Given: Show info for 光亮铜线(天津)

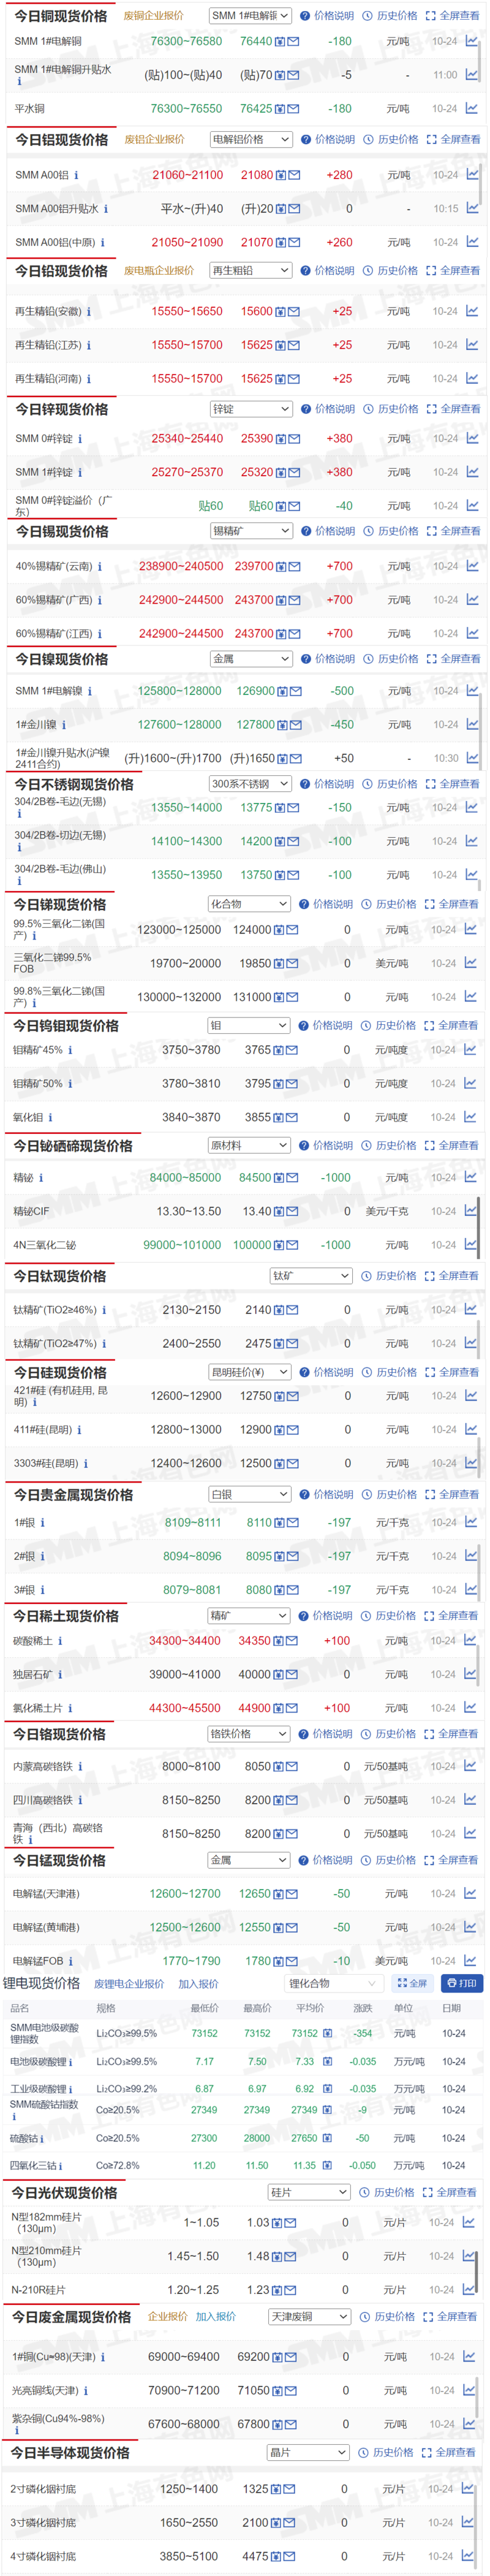Looking at the screenshot, I should (86, 2391).
